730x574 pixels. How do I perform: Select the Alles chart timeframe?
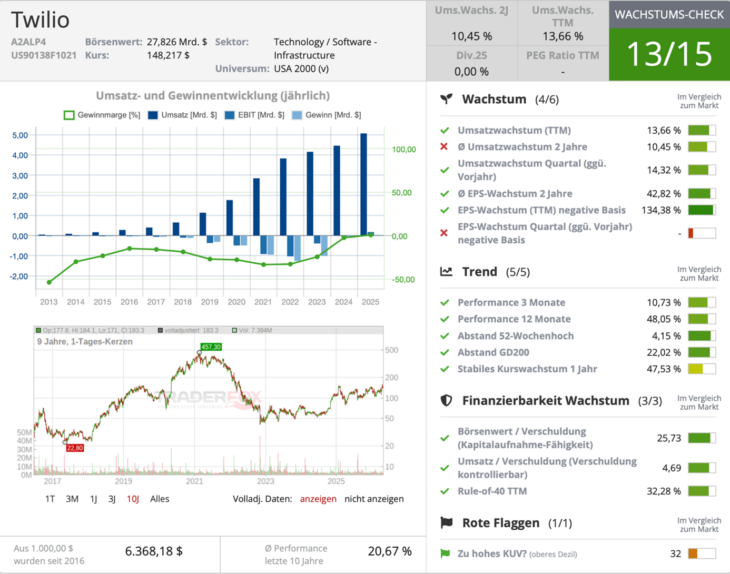pos(160,499)
